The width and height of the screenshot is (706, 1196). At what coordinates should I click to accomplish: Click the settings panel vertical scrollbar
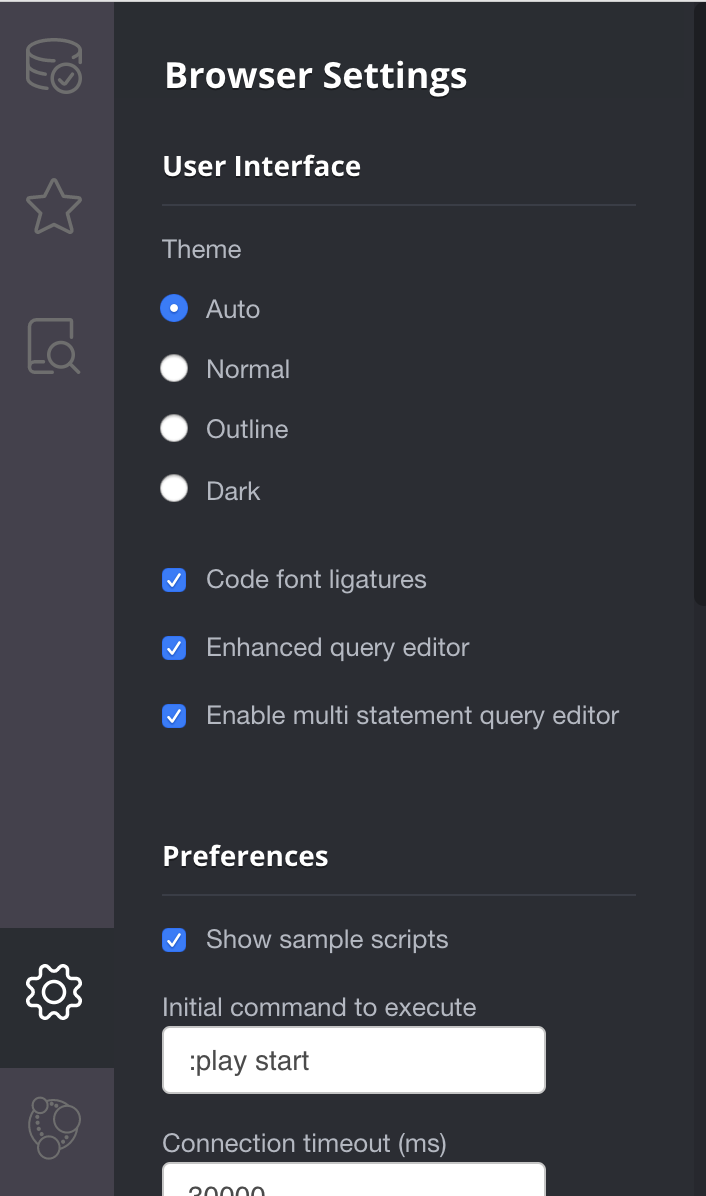click(x=700, y=305)
